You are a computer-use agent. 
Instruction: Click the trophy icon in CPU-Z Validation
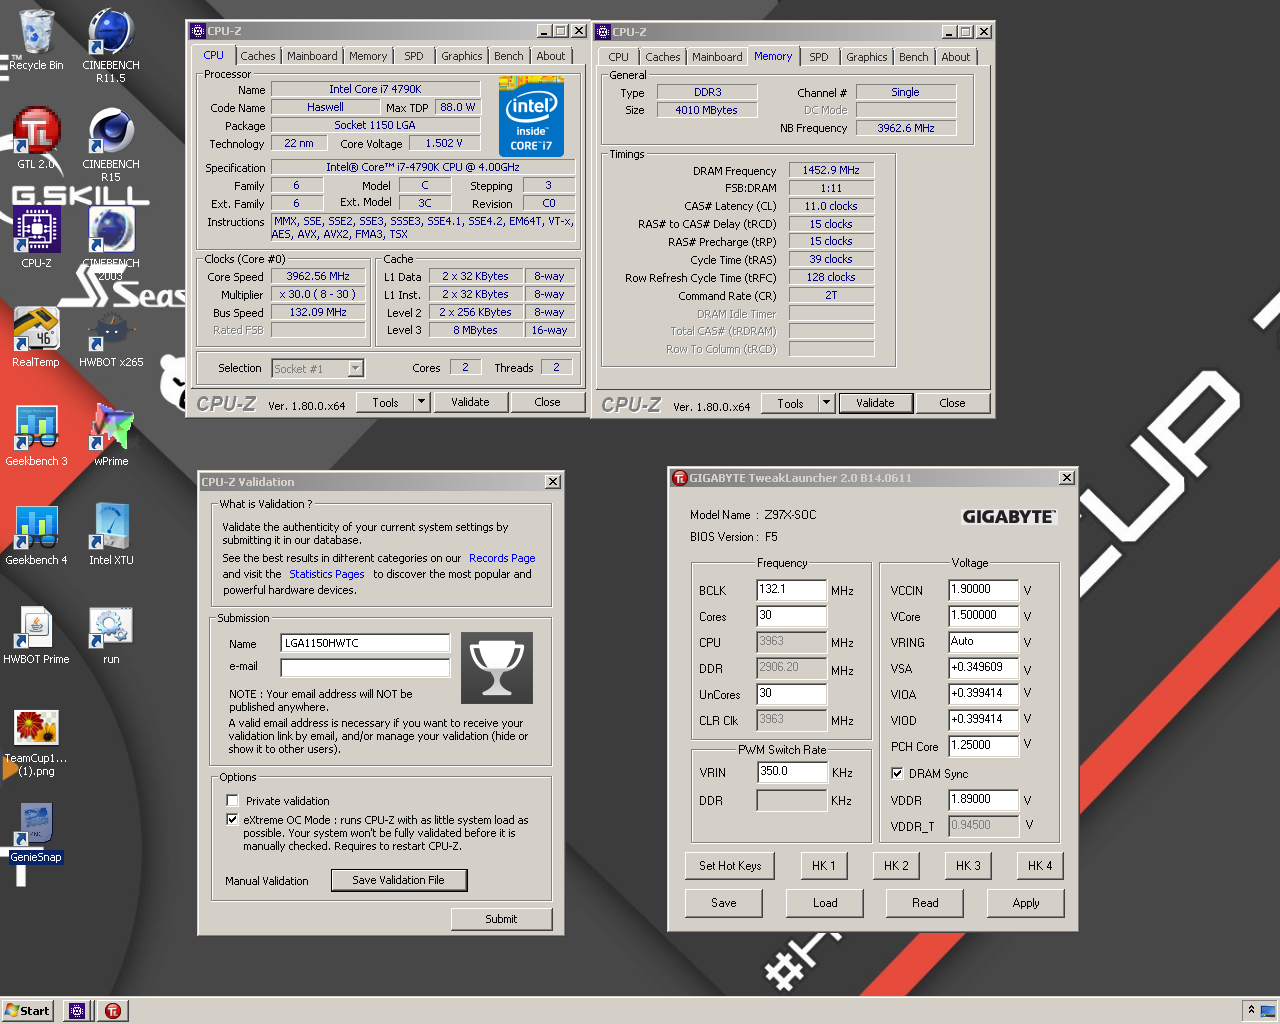coord(497,668)
